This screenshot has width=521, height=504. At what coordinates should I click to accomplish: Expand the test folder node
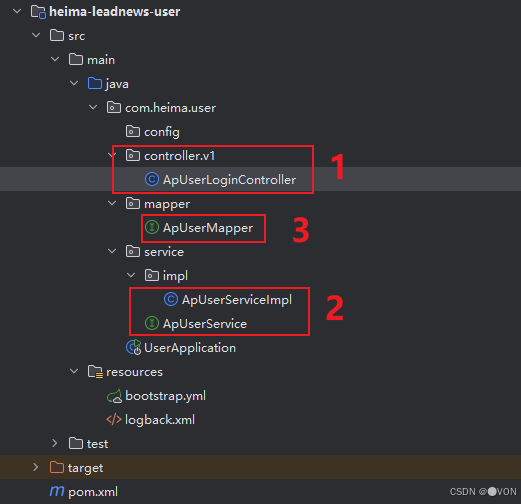[55, 444]
